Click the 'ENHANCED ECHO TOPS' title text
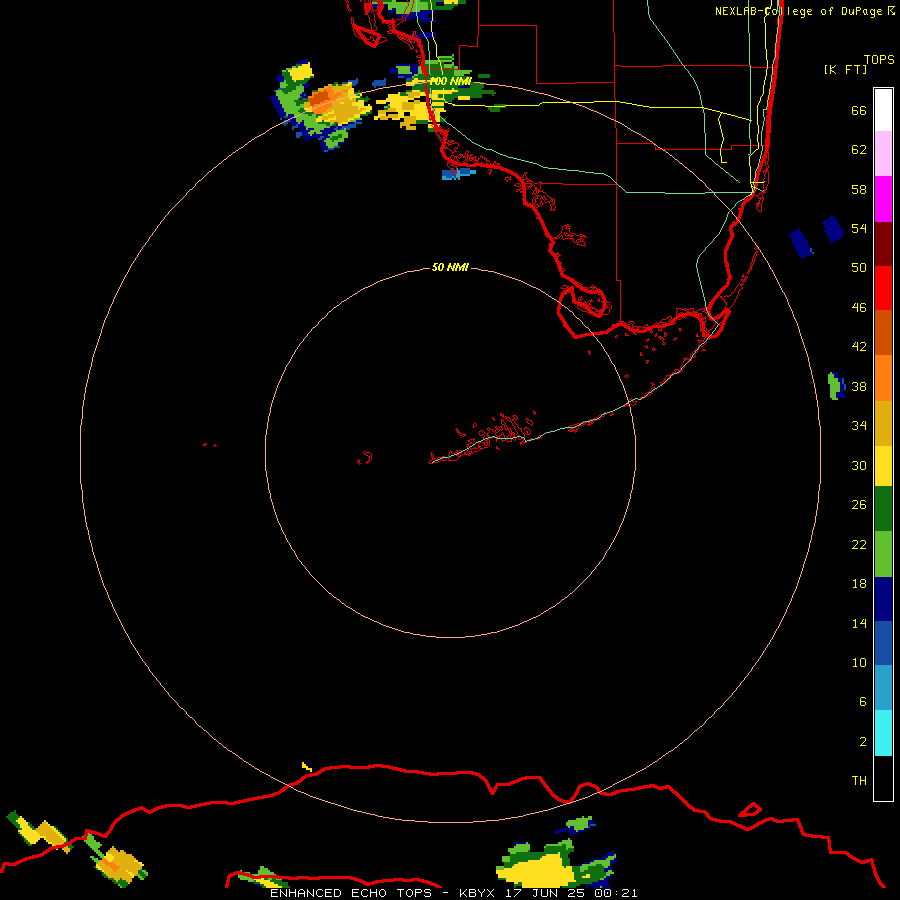This screenshot has height=900, width=900. [x=351, y=893]
